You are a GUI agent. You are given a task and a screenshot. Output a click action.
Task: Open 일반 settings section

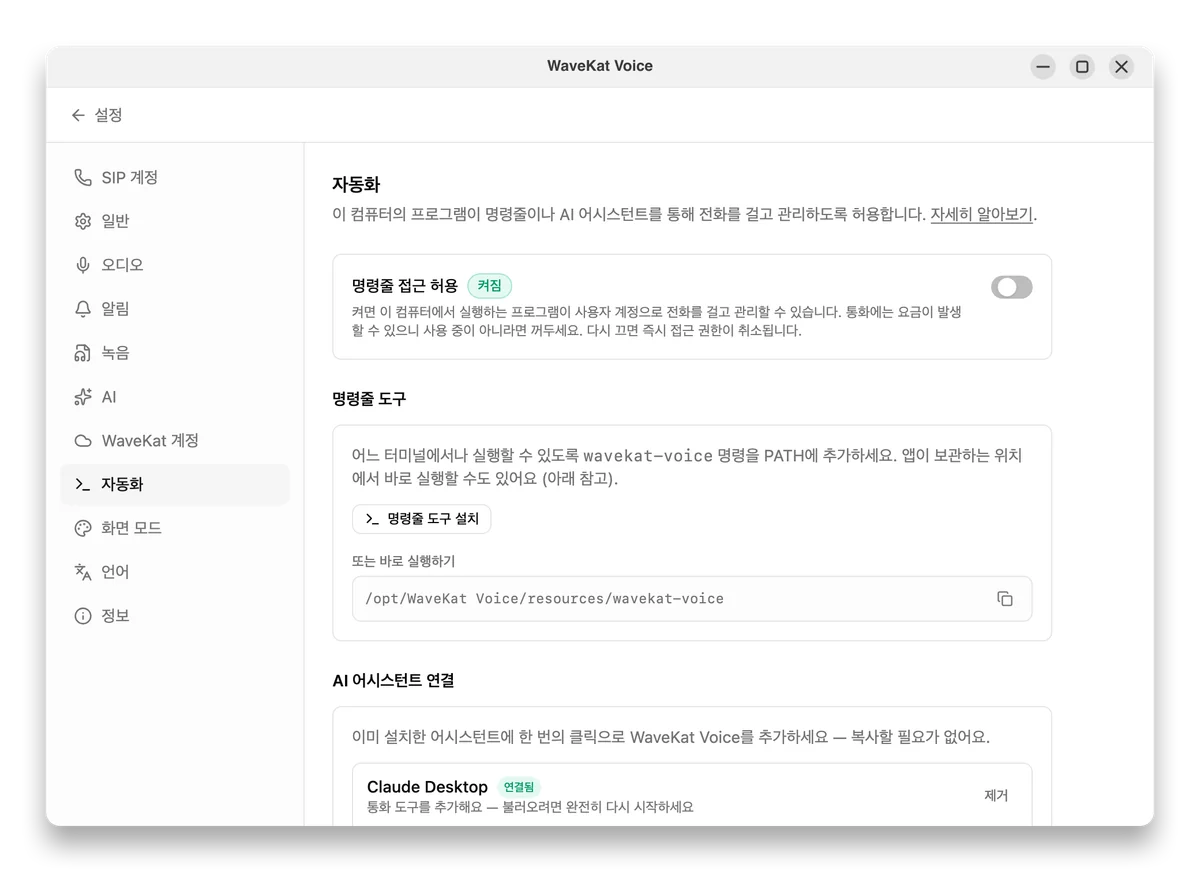click(x=175, y=221)
